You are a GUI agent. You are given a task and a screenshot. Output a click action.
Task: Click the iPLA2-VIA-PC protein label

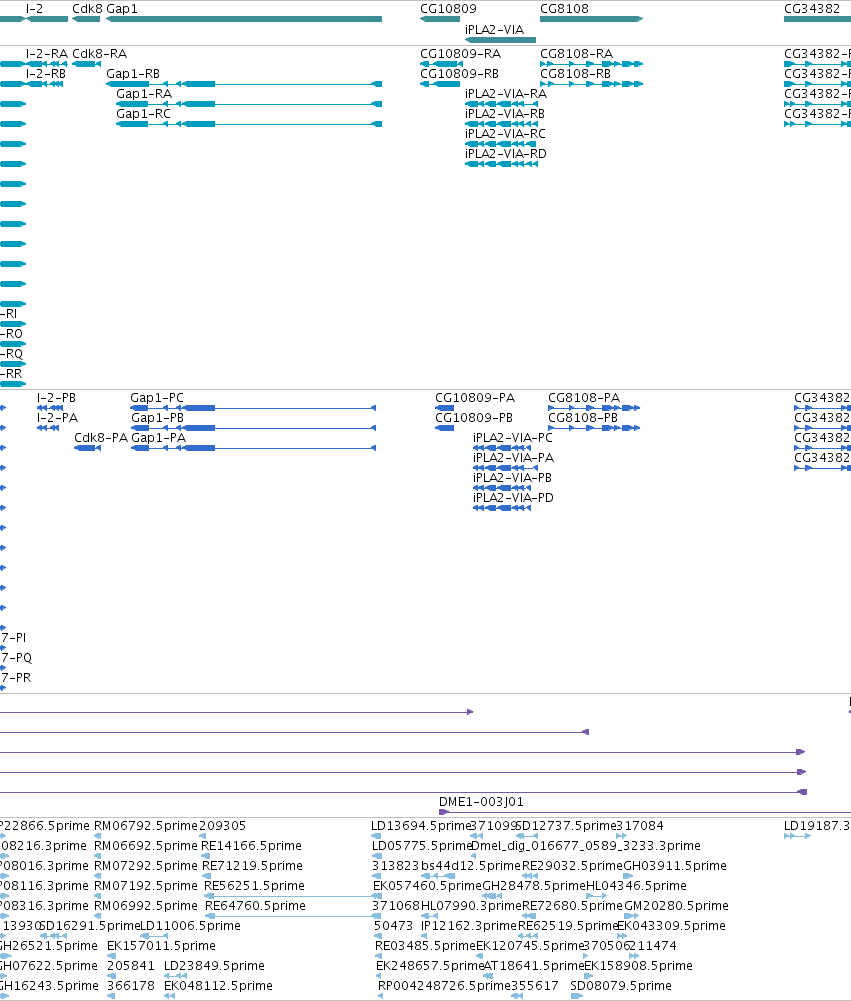[x=513, y=438]
